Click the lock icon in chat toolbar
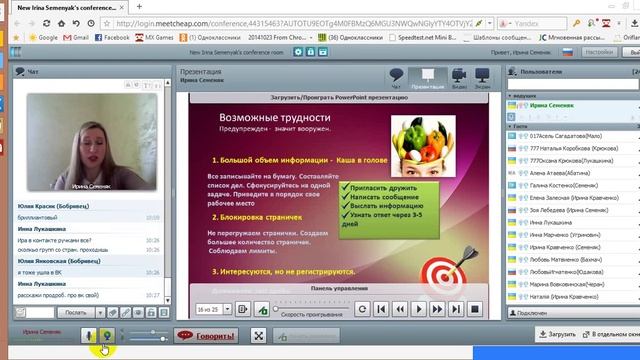The image size is (640, 360). pyautogui.click(x=151, y=313)
